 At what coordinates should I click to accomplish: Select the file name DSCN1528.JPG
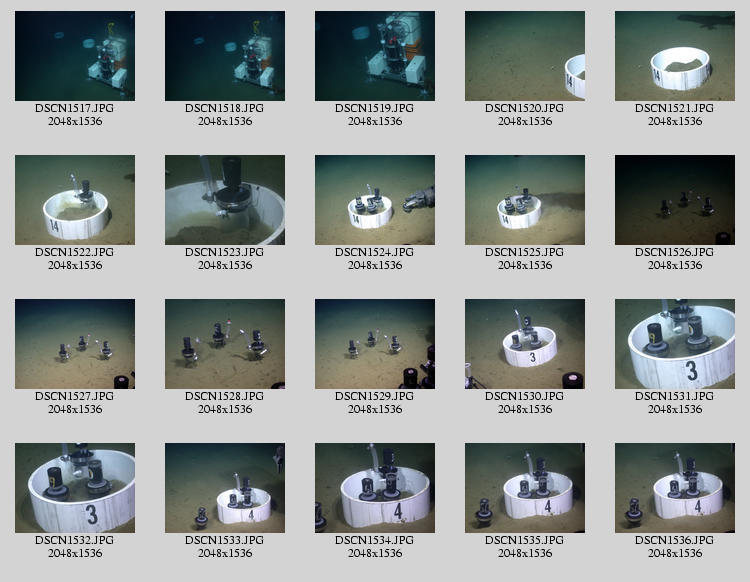225,396
